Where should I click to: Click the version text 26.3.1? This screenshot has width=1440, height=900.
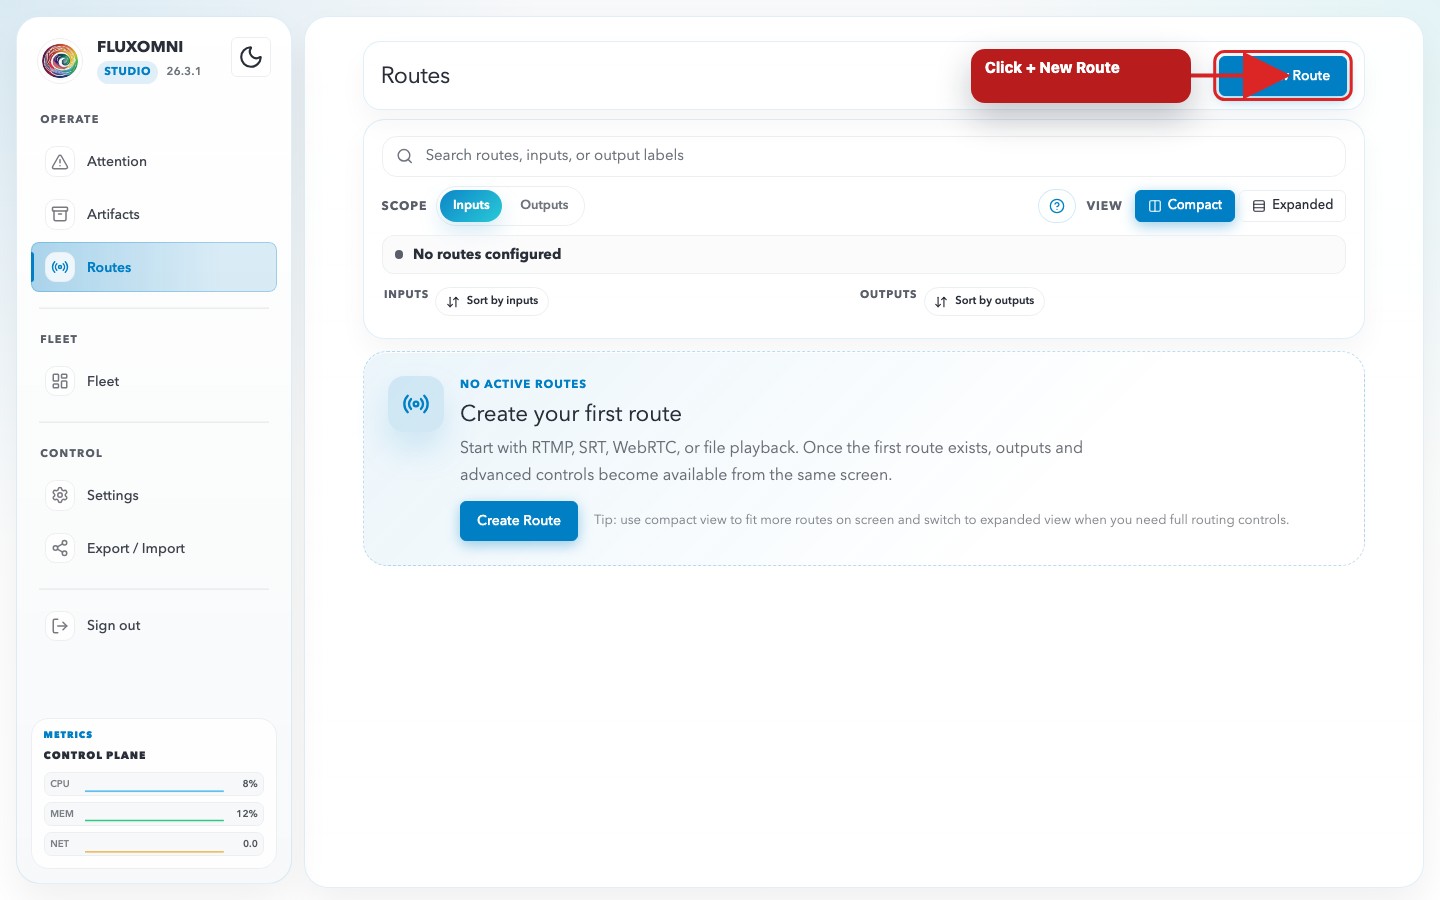184,71
